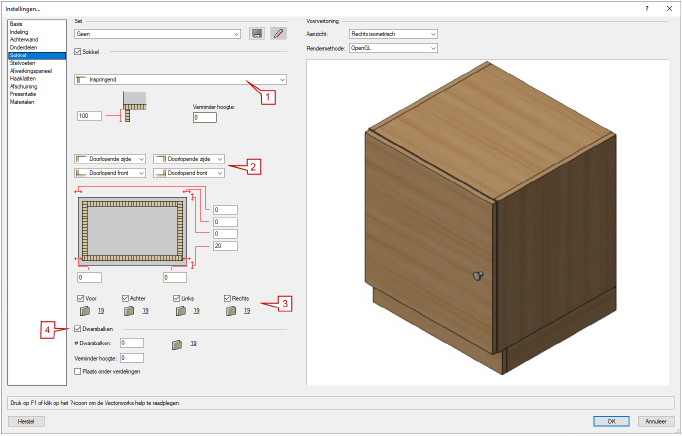Uncheck the Achter plinth side
This screenshot has height=436, width=682.
point(125,298)
